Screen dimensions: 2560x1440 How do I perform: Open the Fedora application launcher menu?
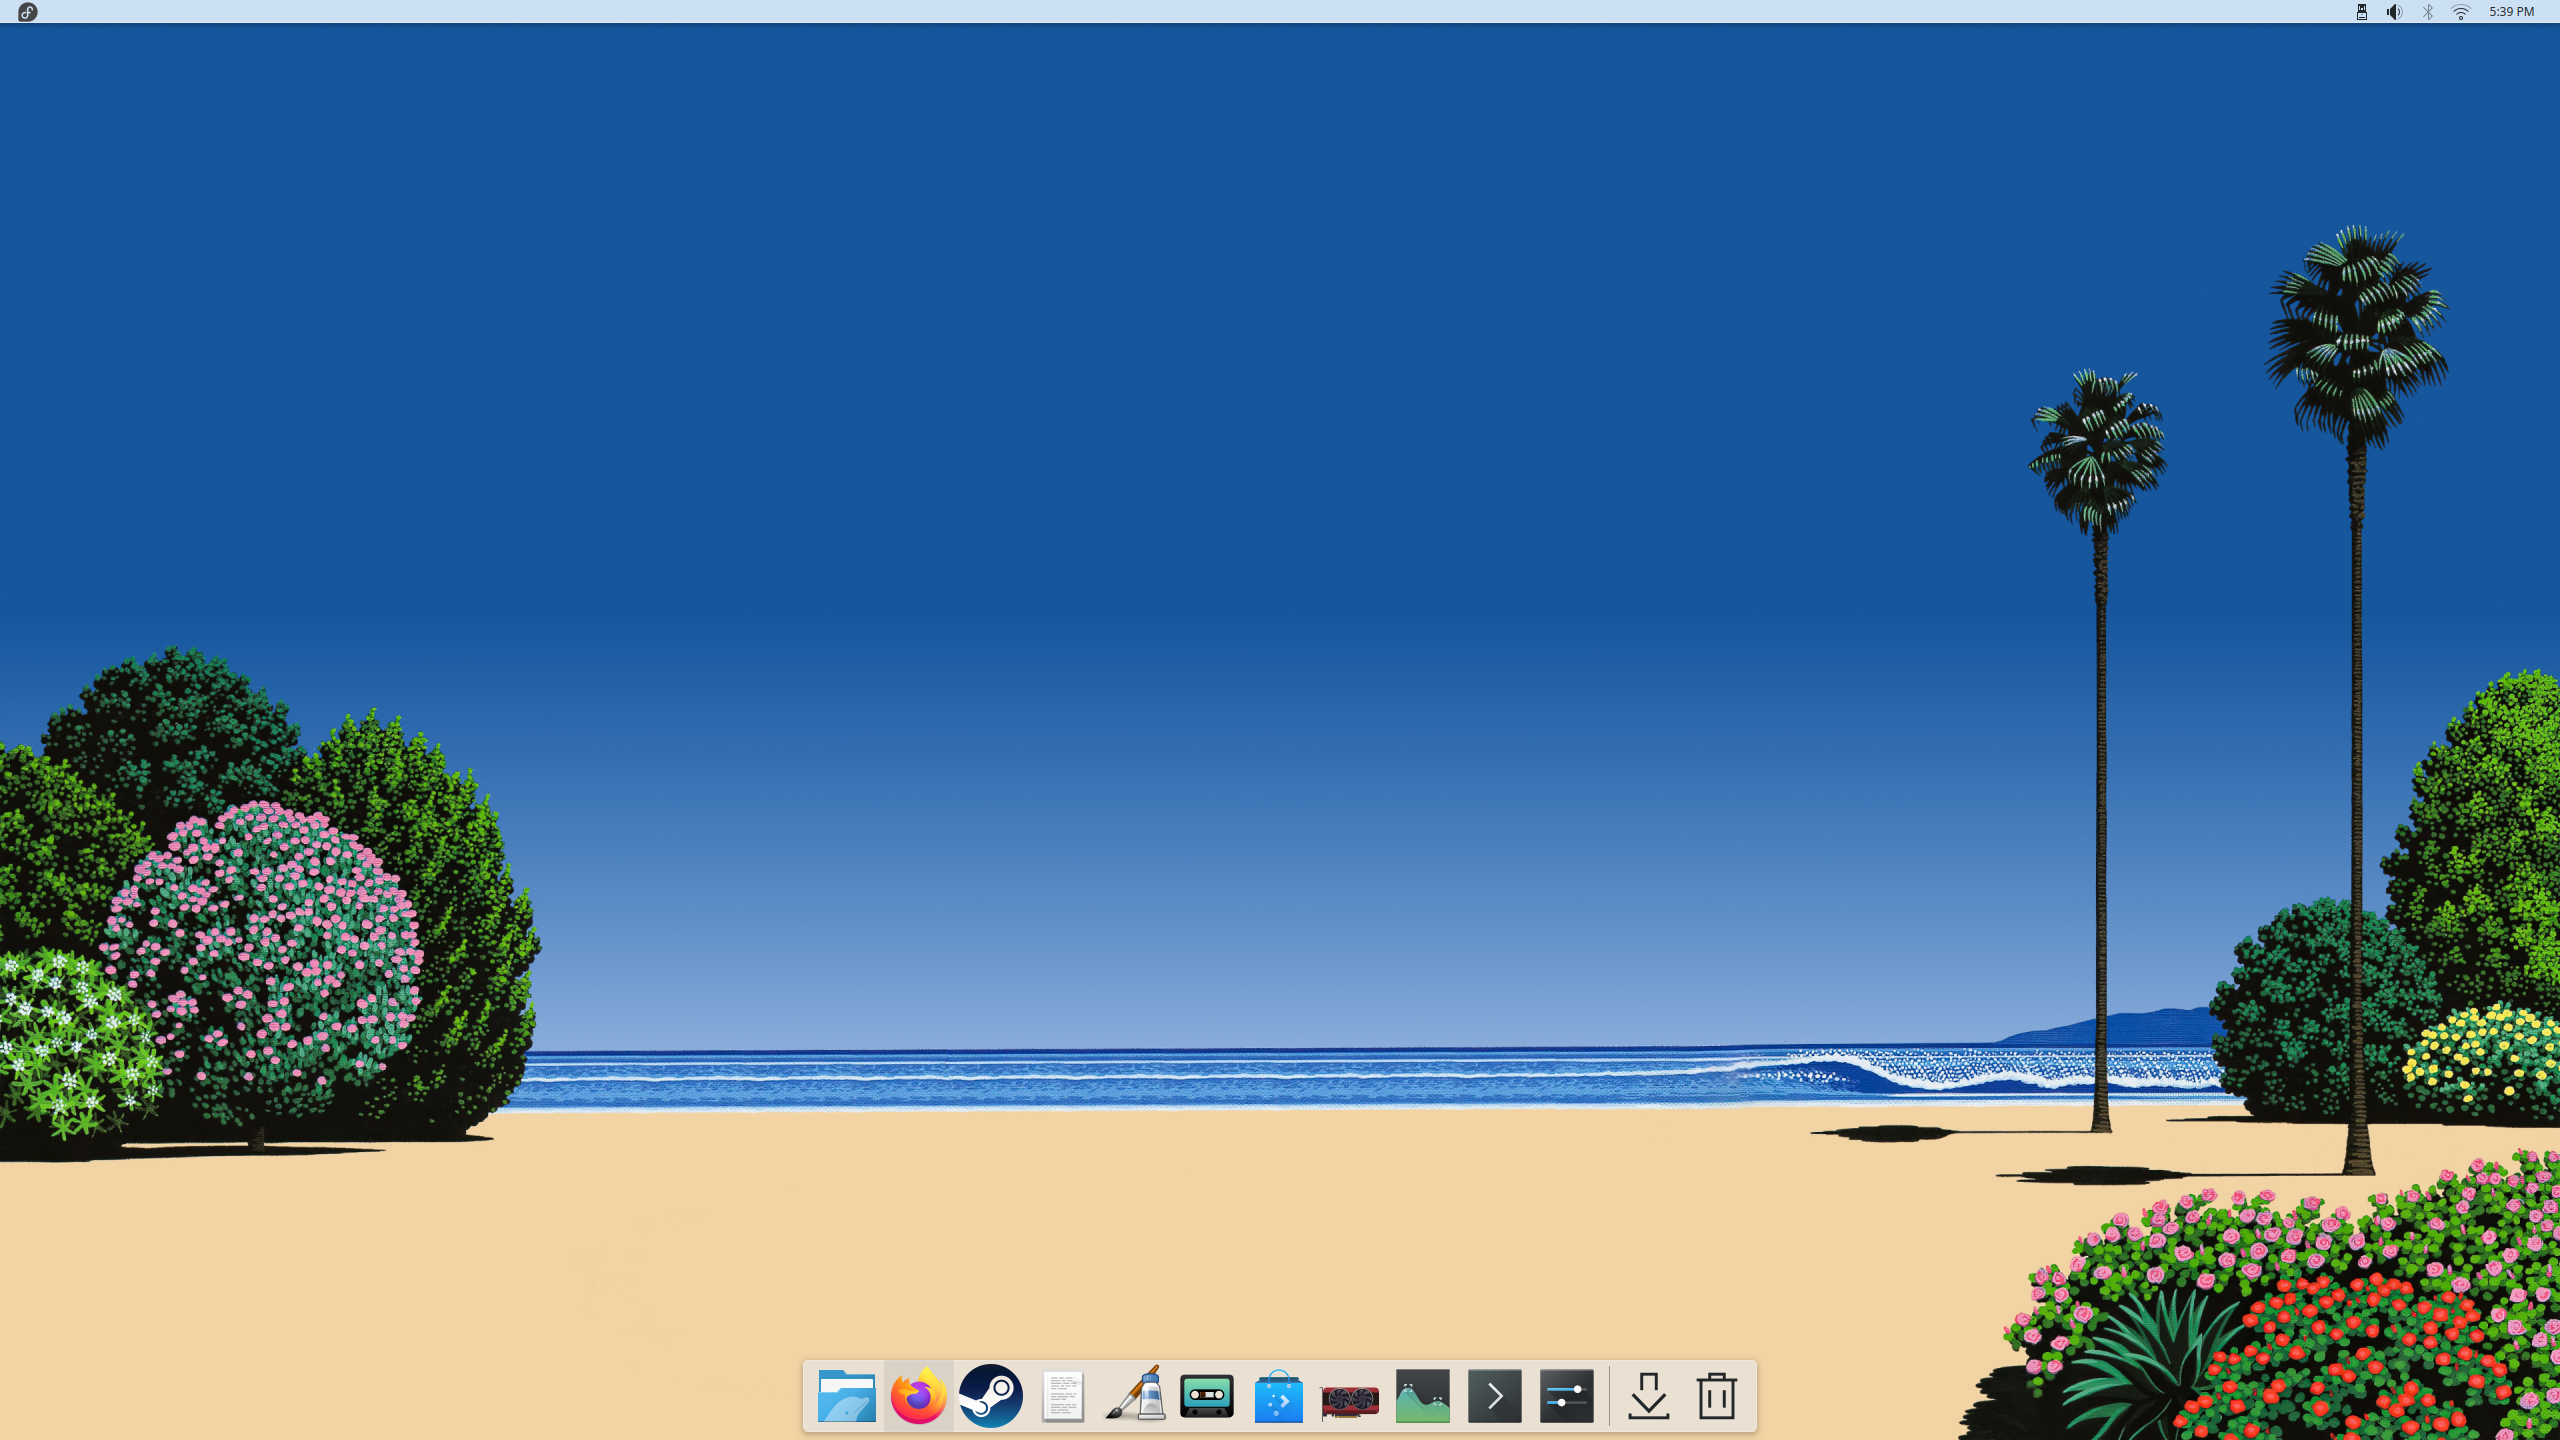pos(27,12)
